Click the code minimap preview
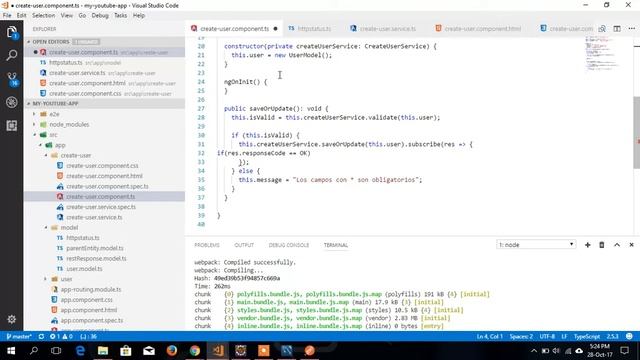This screenshot has height=360, width=640. 602,54
